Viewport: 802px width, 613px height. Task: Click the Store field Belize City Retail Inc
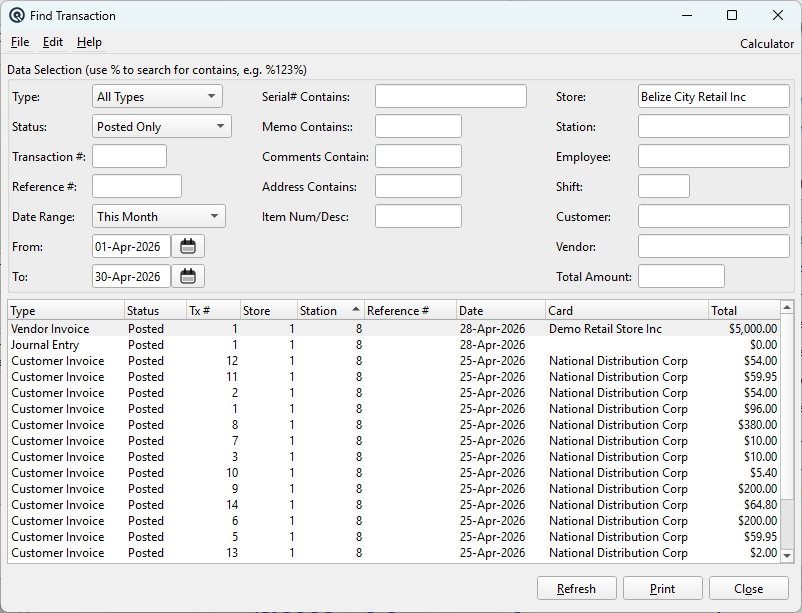pyautogui.click(x=714, y=97)
